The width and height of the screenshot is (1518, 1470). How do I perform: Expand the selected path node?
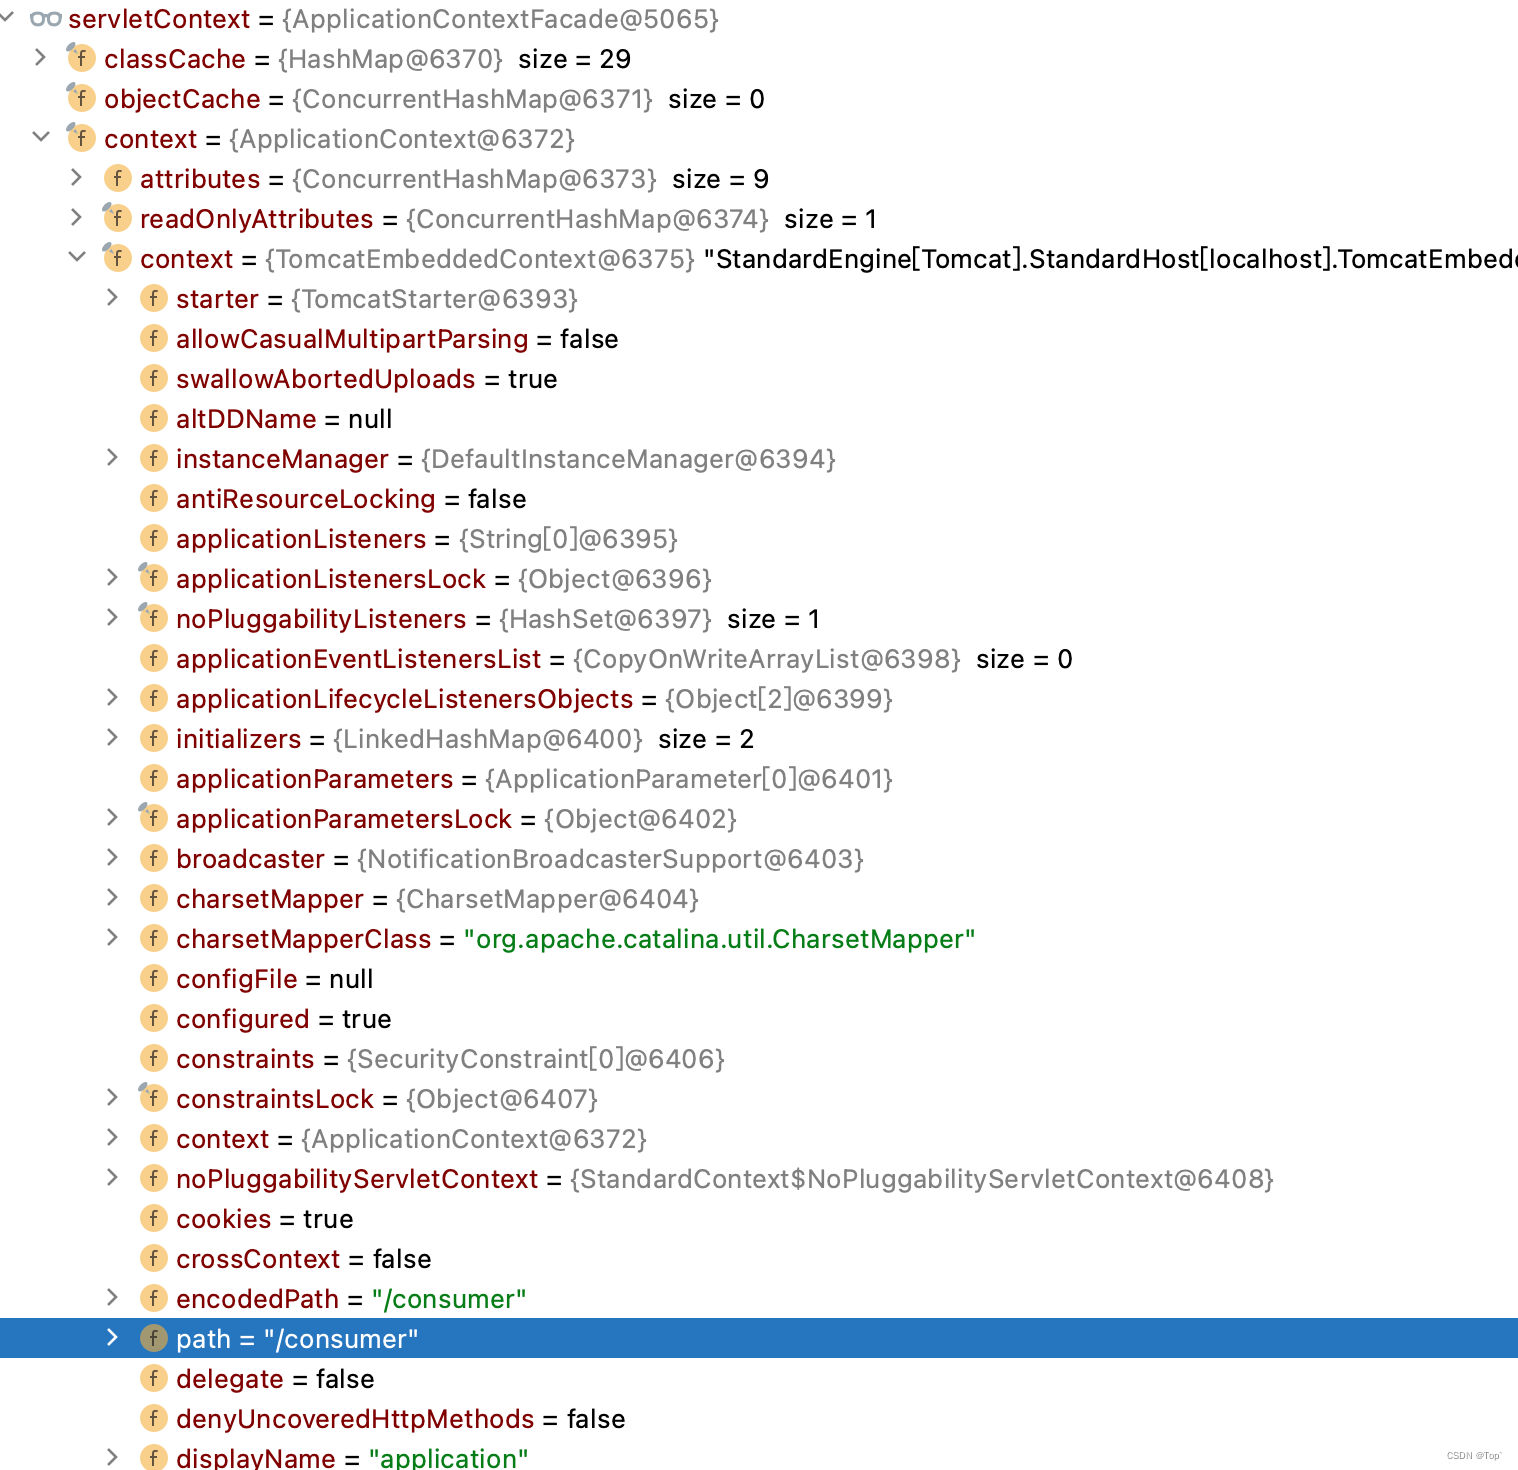112,1337
